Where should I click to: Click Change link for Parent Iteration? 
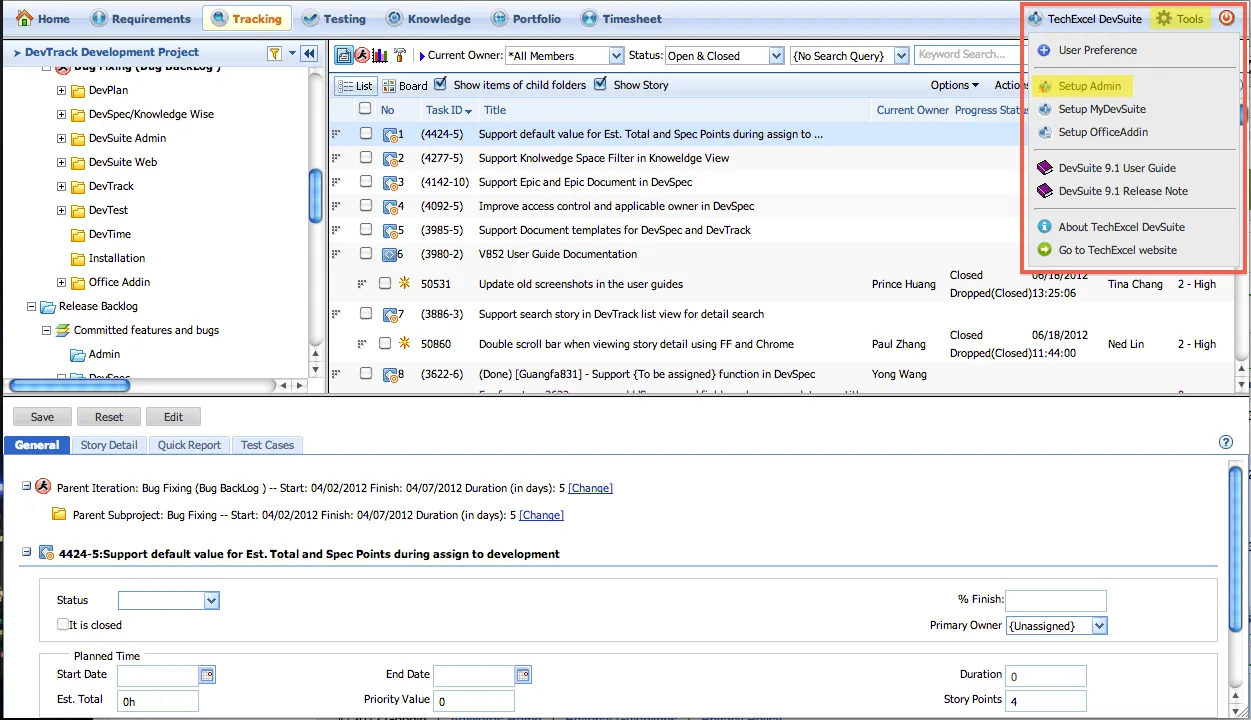coord(590,488)
